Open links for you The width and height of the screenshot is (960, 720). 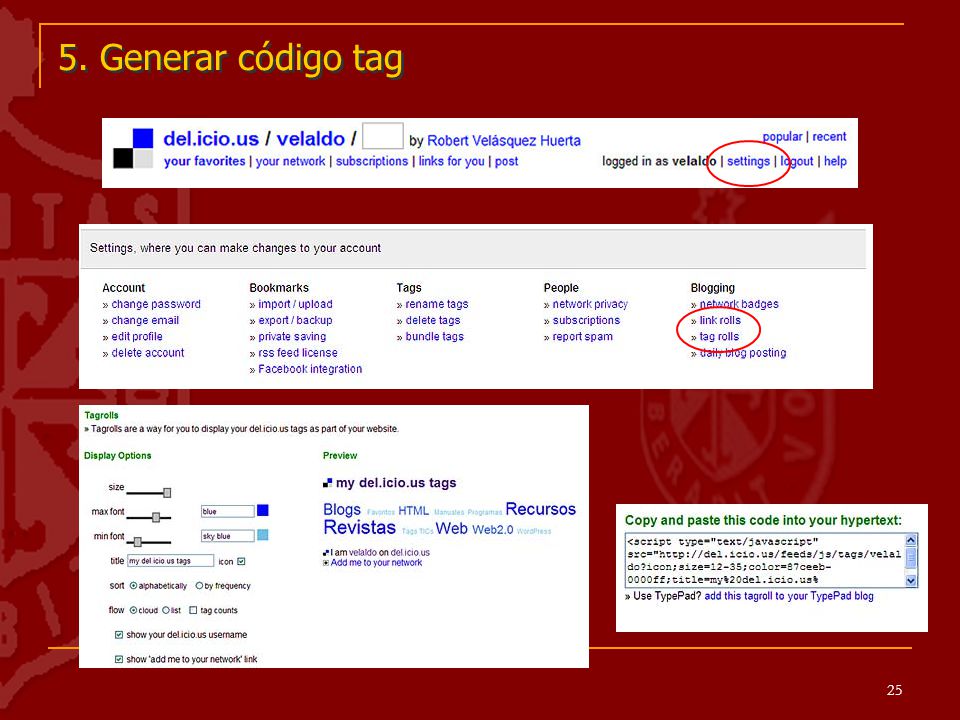(451, 161)
